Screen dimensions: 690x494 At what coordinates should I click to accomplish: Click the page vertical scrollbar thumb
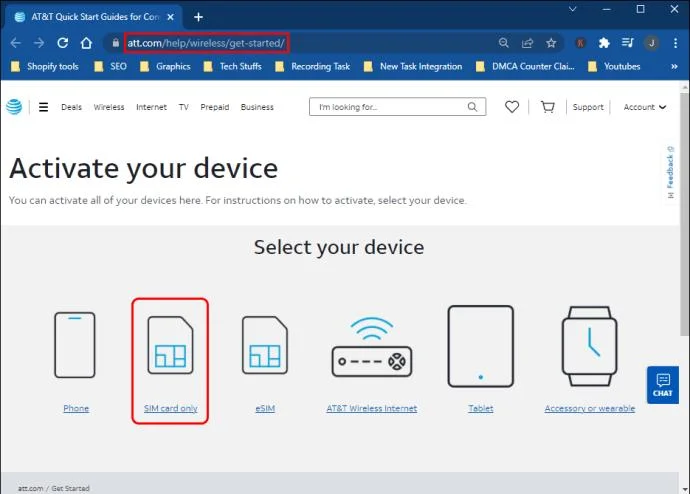(x=684, y=214)
